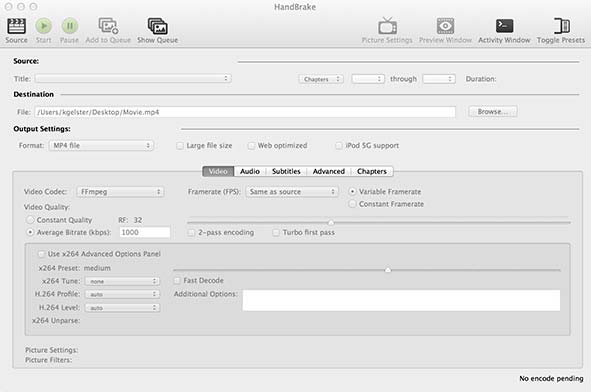Select the Constant Quality radio button
This screenshot has height=392, width=591.
coord(30,220)
